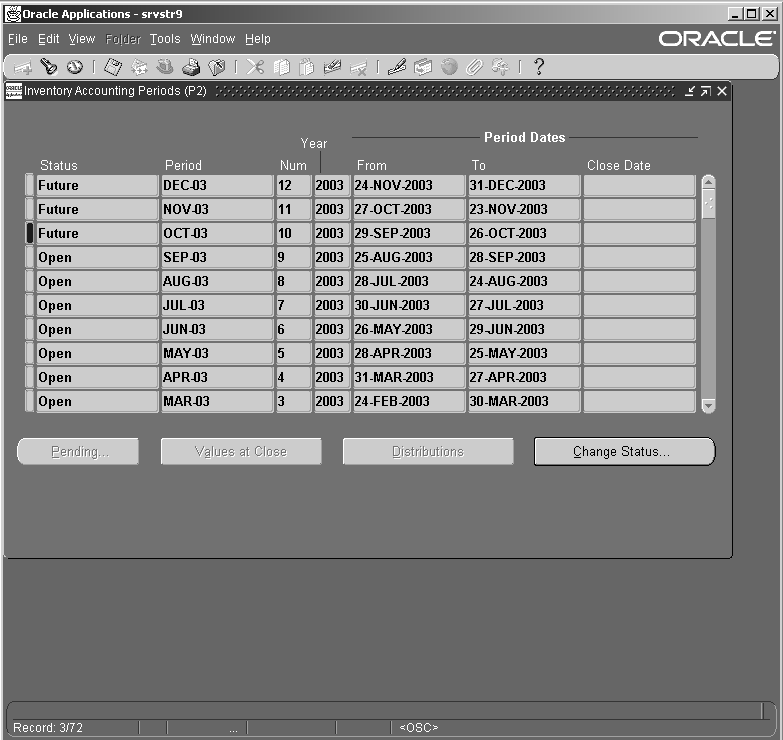Click the Switch Responsibilities hat icon

coord(165,66)
